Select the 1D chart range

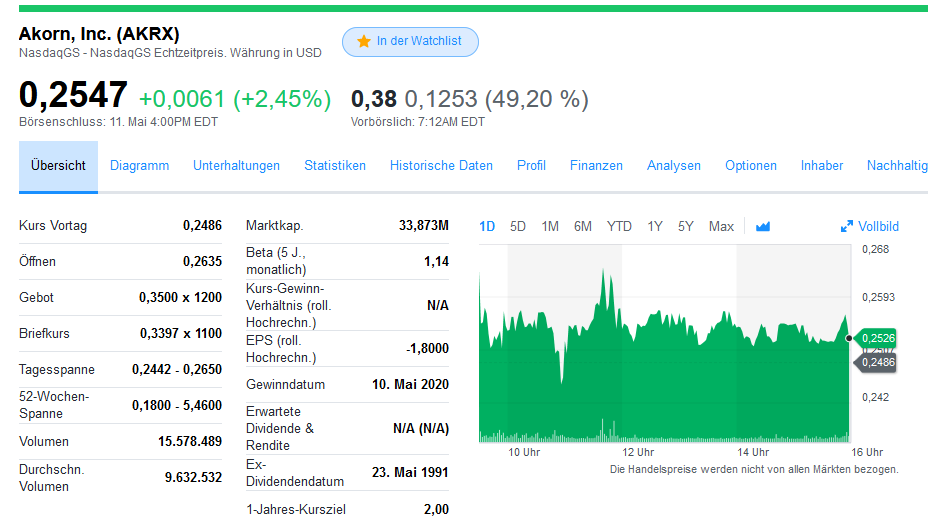[x=487, y=227]
